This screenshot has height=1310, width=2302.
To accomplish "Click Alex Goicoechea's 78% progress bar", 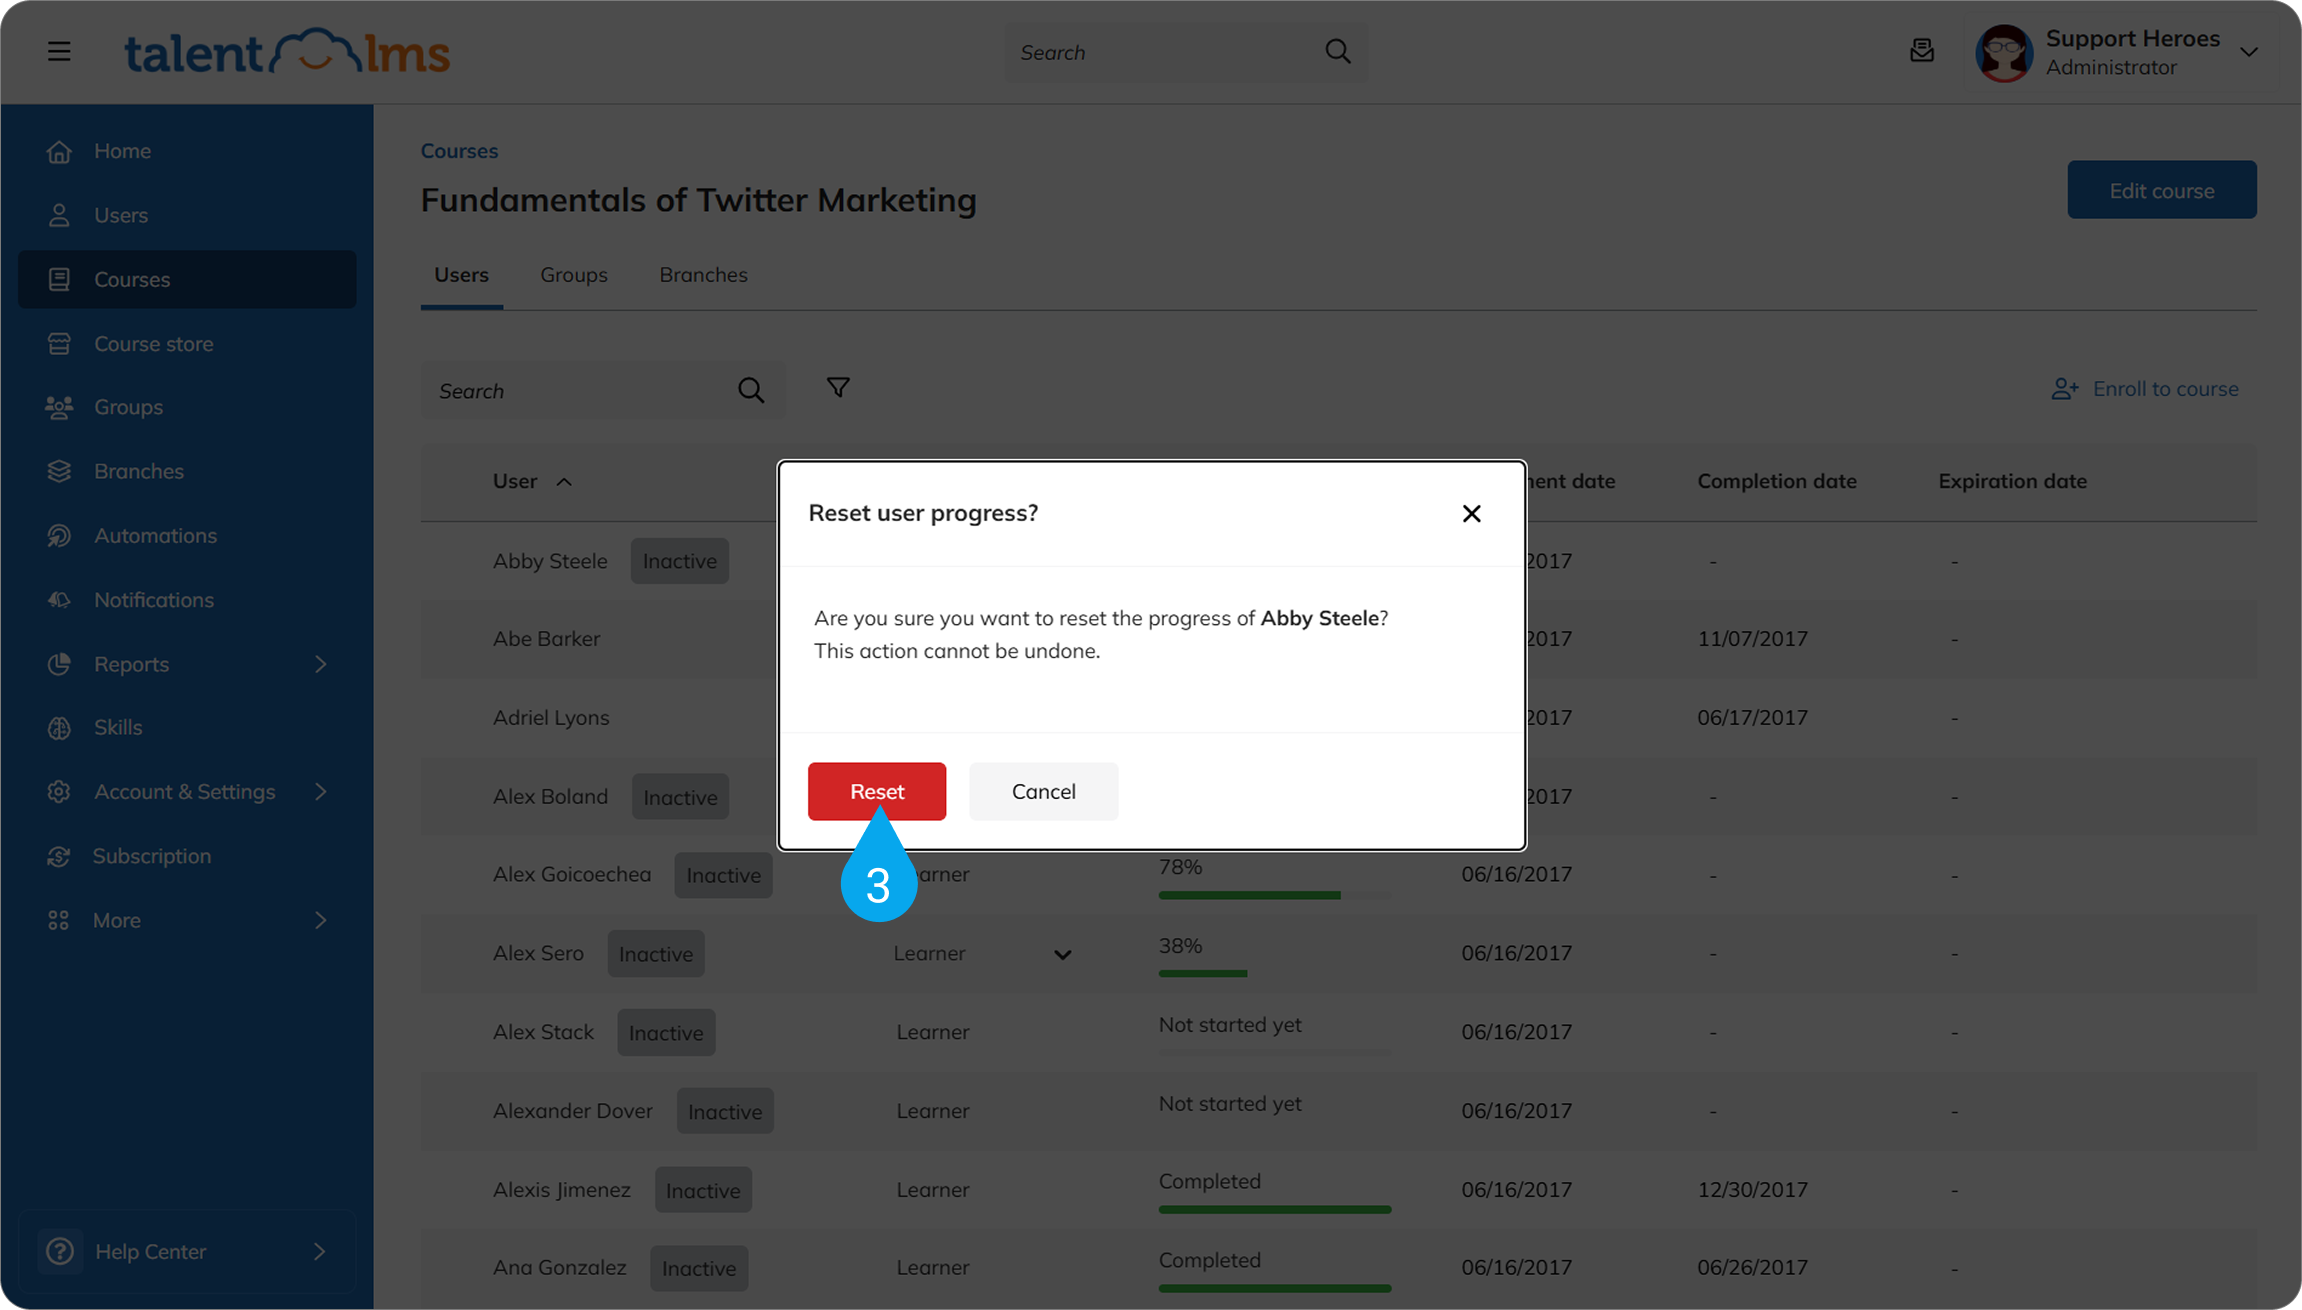I will pos(1275,895).
